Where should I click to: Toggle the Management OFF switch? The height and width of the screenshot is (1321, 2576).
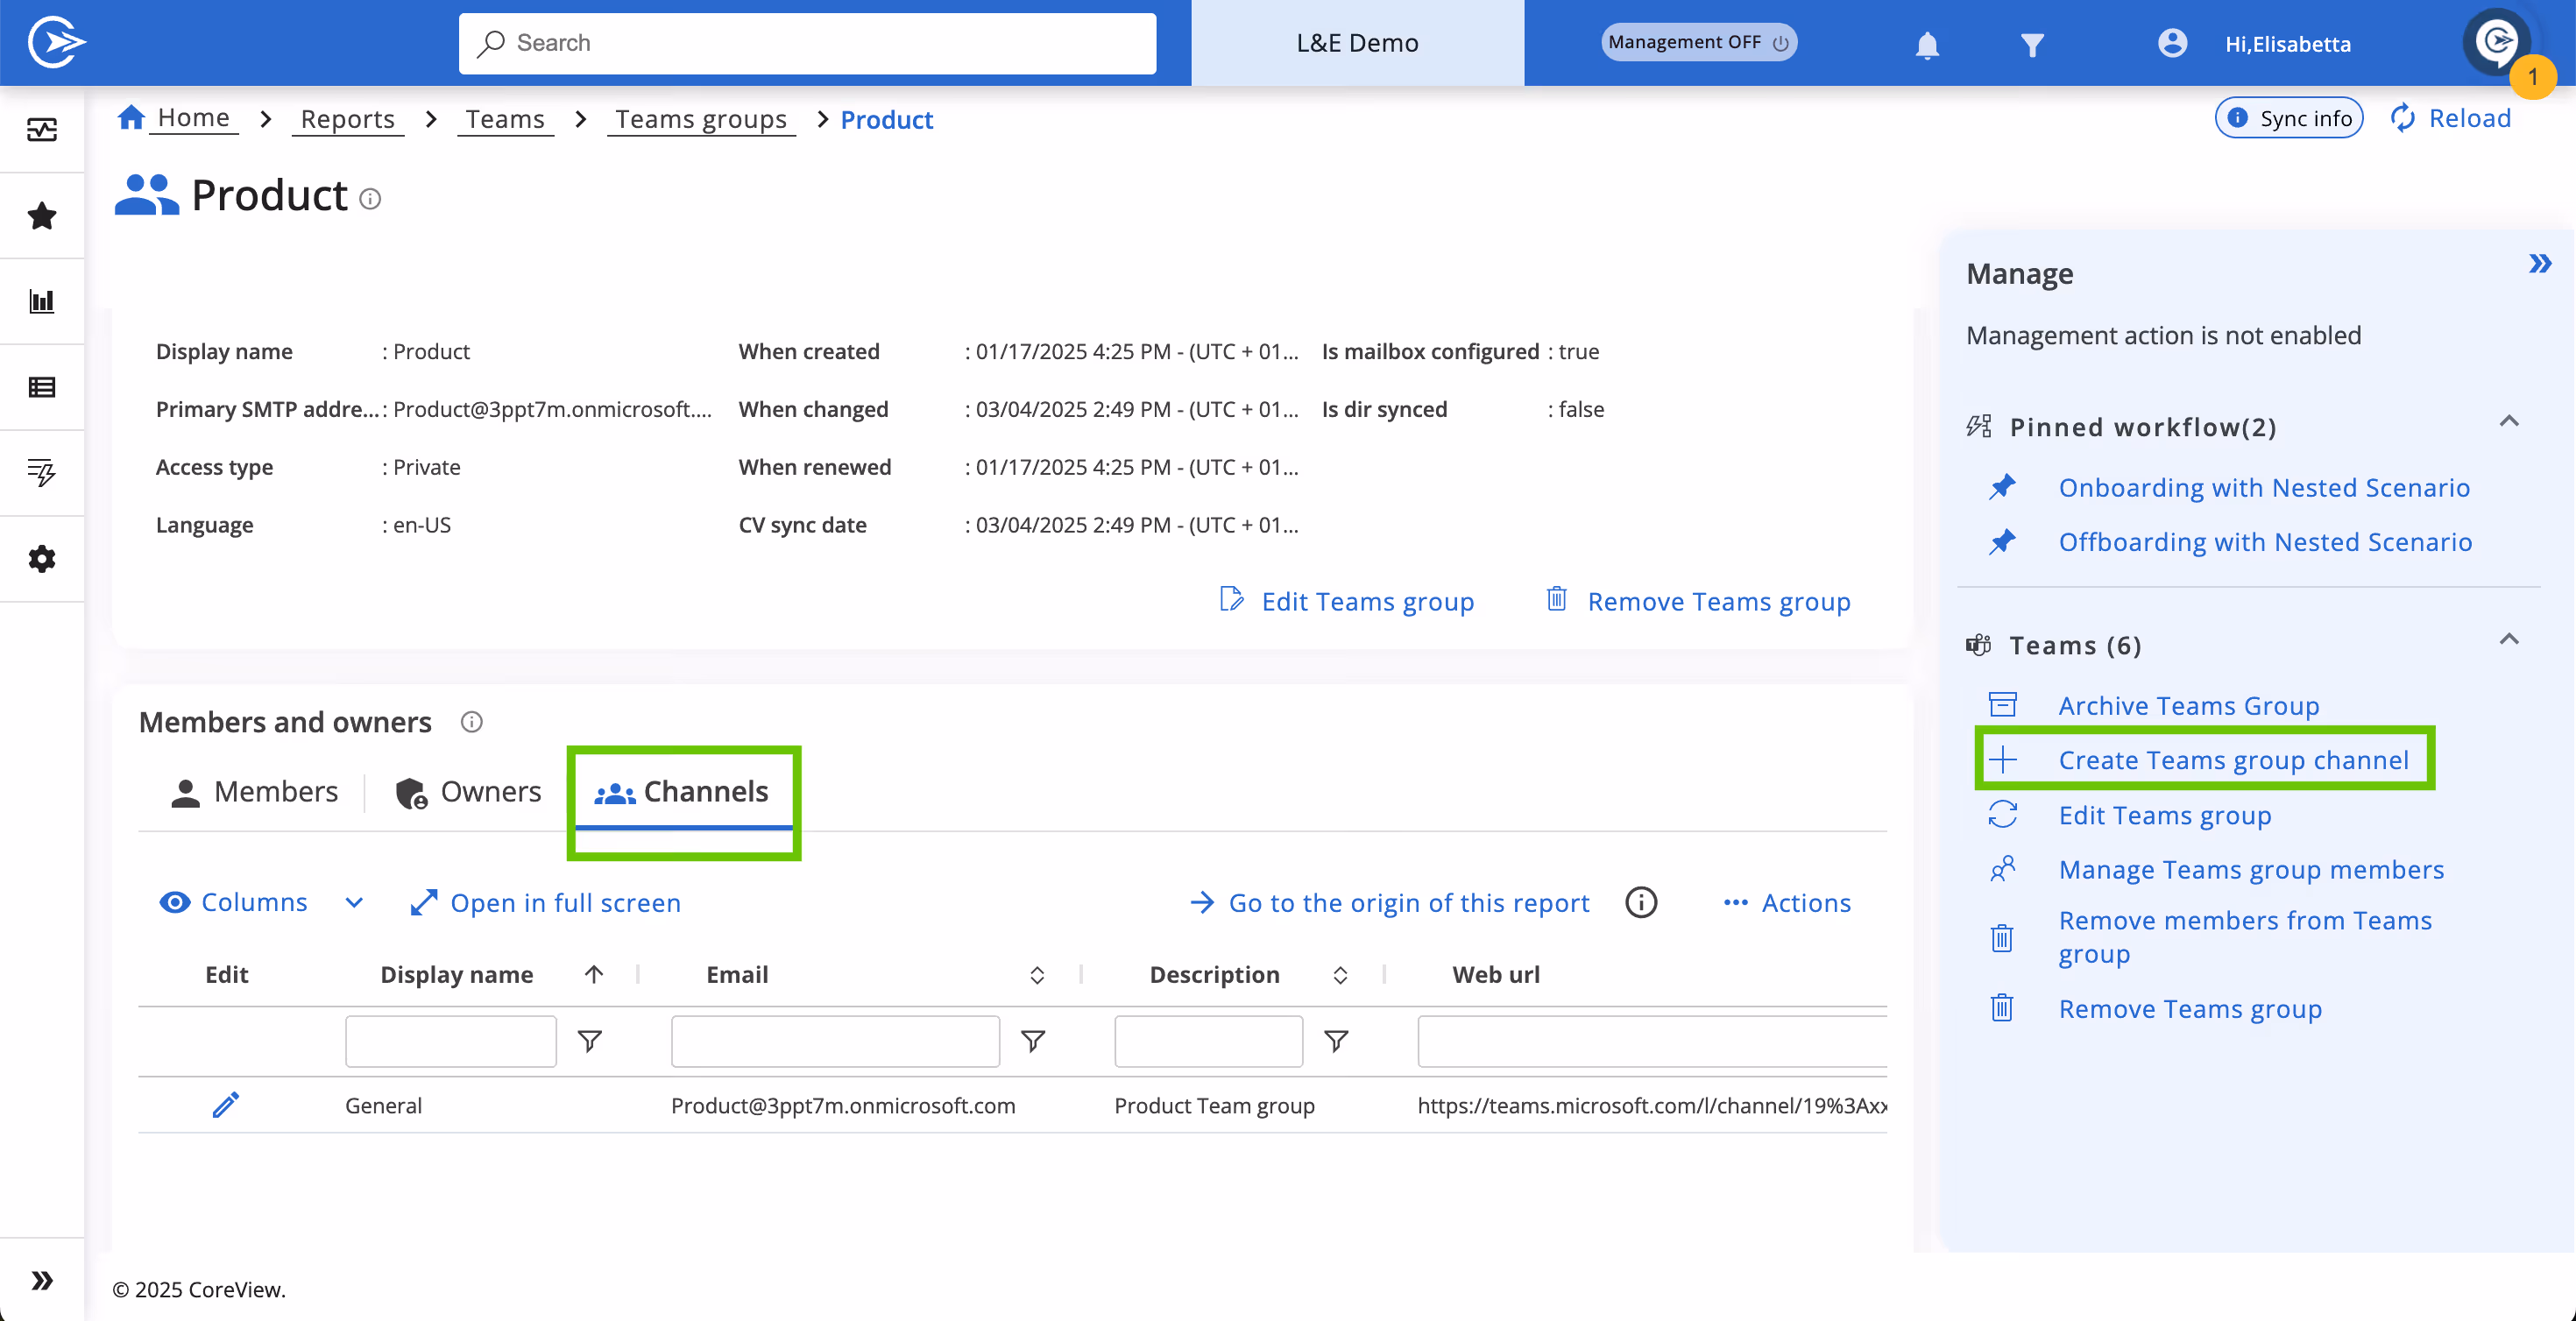[1698, 43]
